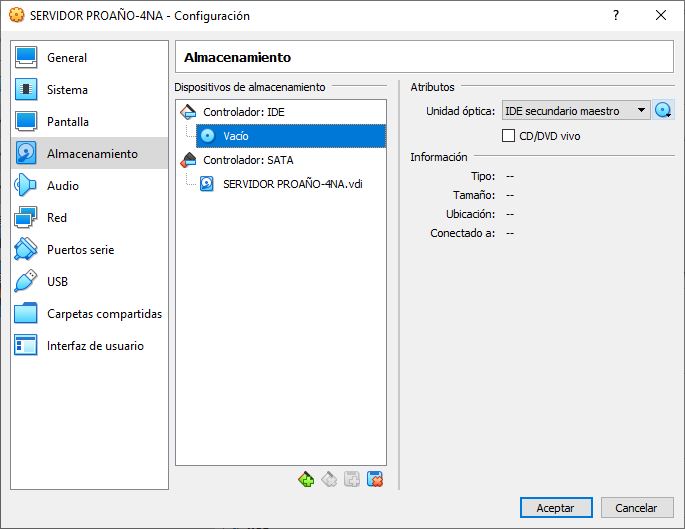Click the USB plug icon
685x529 pixels.
(25, 281)
